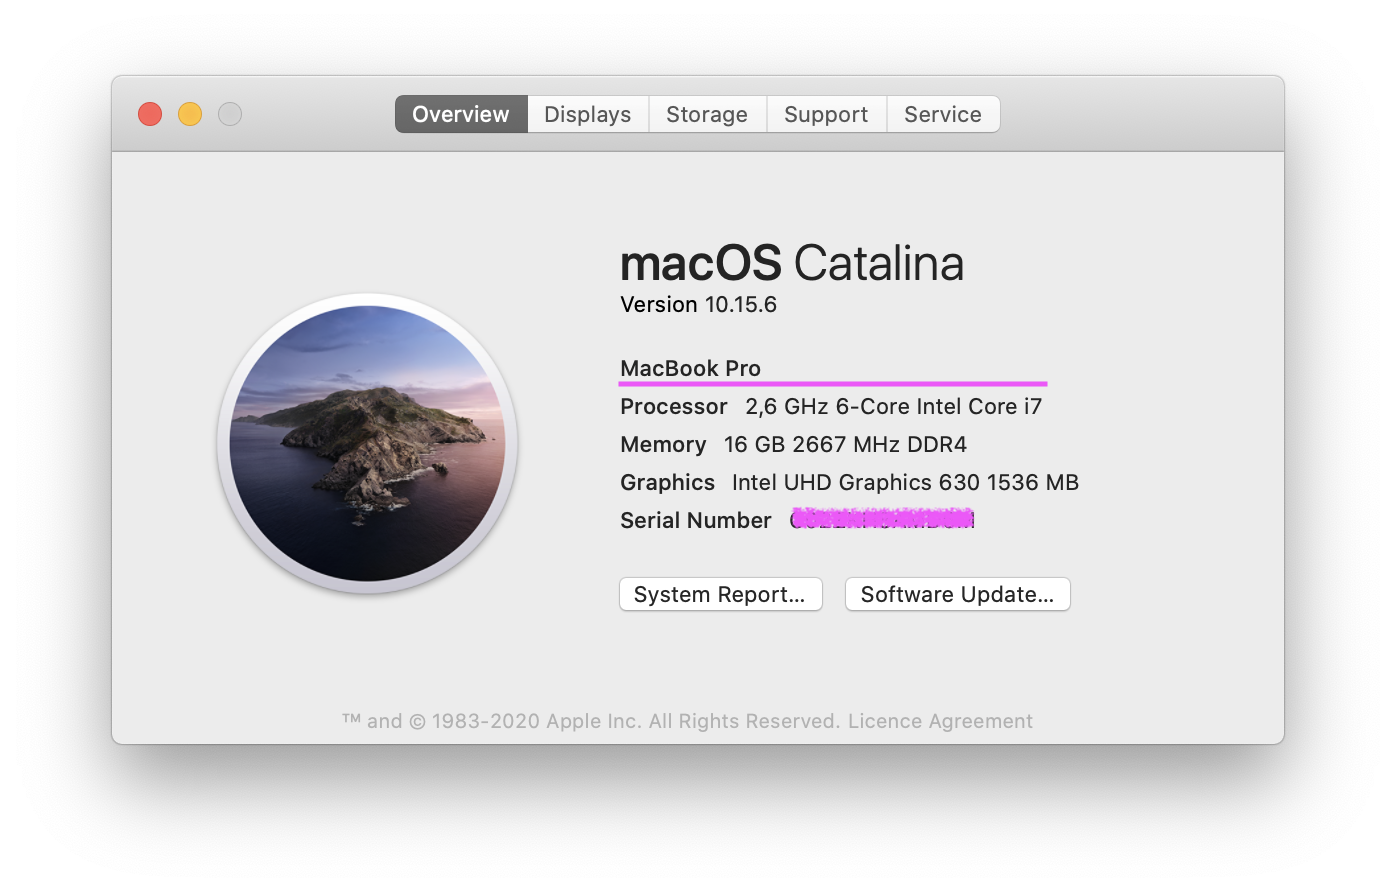1396x892 pixels.
Task: Click the Memory specification text
Action: 793,444
